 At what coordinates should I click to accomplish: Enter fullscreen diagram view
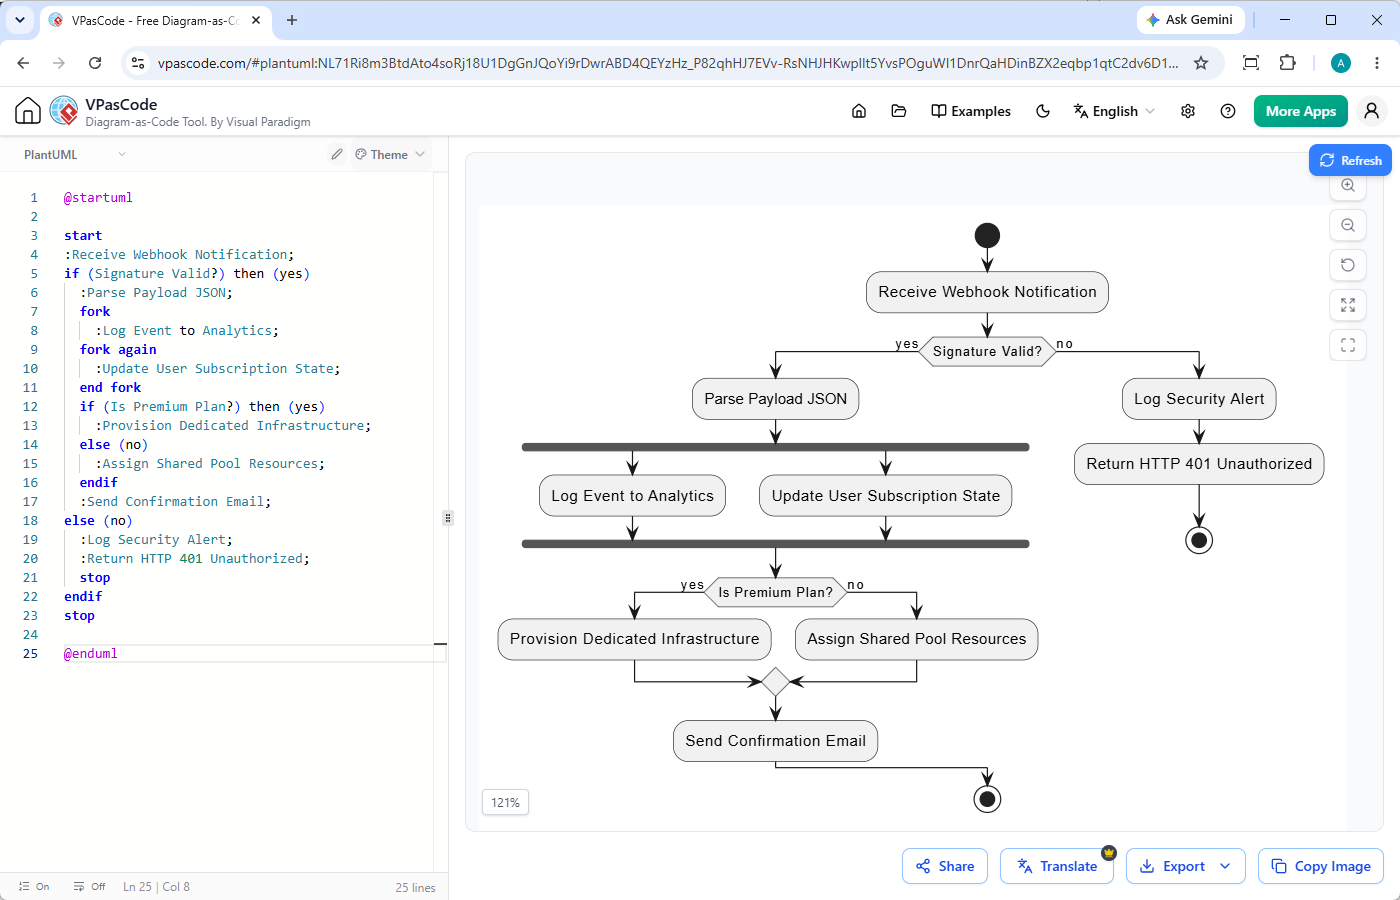click(1348, 345)
